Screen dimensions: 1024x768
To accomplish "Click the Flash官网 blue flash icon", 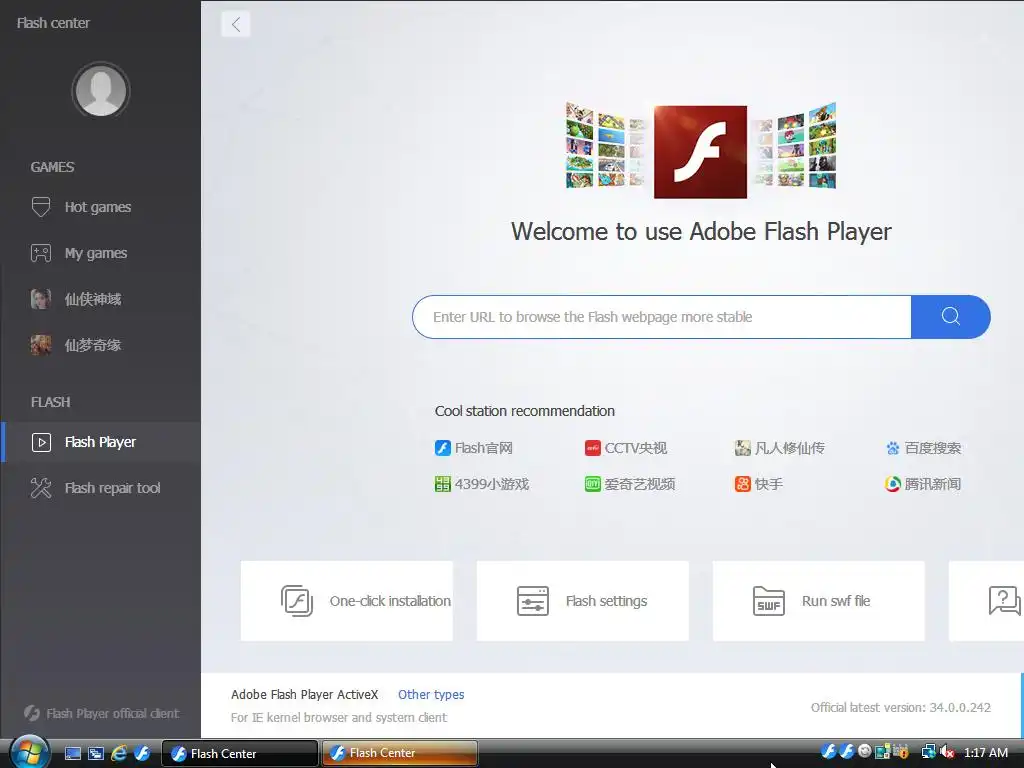I will point(443,448).
